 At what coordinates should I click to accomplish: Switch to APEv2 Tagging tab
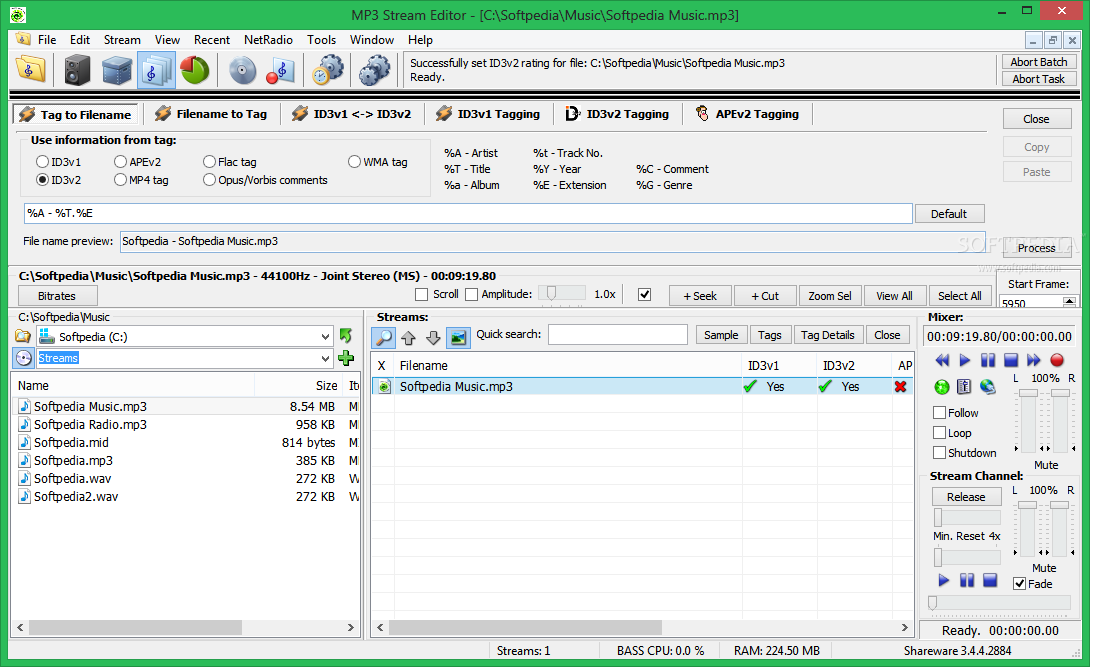[747, 114]
